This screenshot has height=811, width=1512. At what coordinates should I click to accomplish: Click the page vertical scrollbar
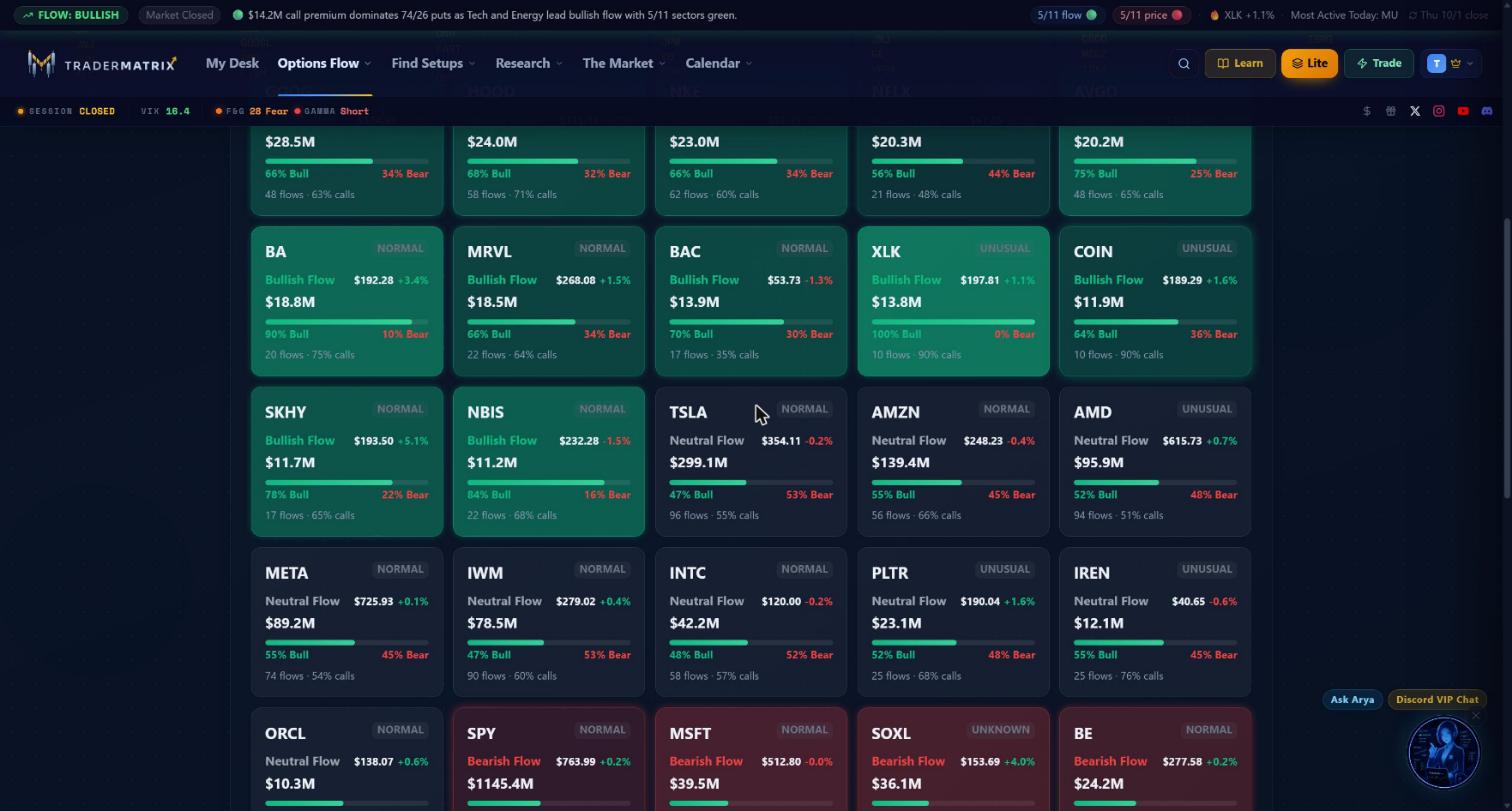point(1507,356)
